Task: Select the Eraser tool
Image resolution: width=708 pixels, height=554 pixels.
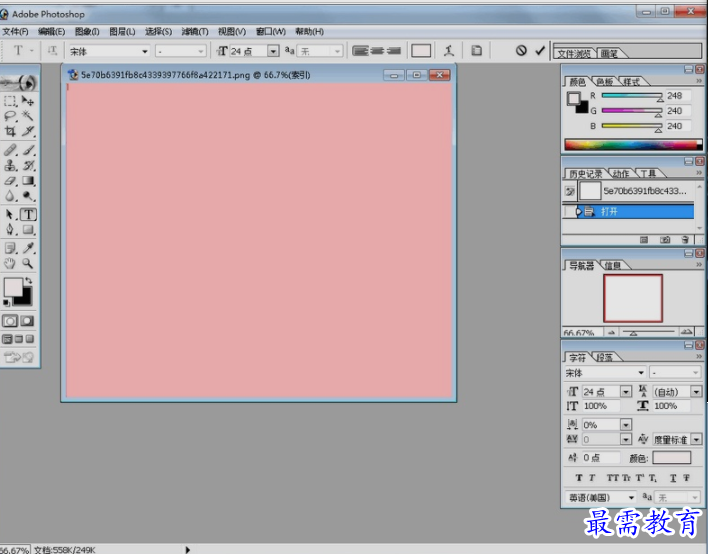Action: pyautogui.click(x=10, y=181)
